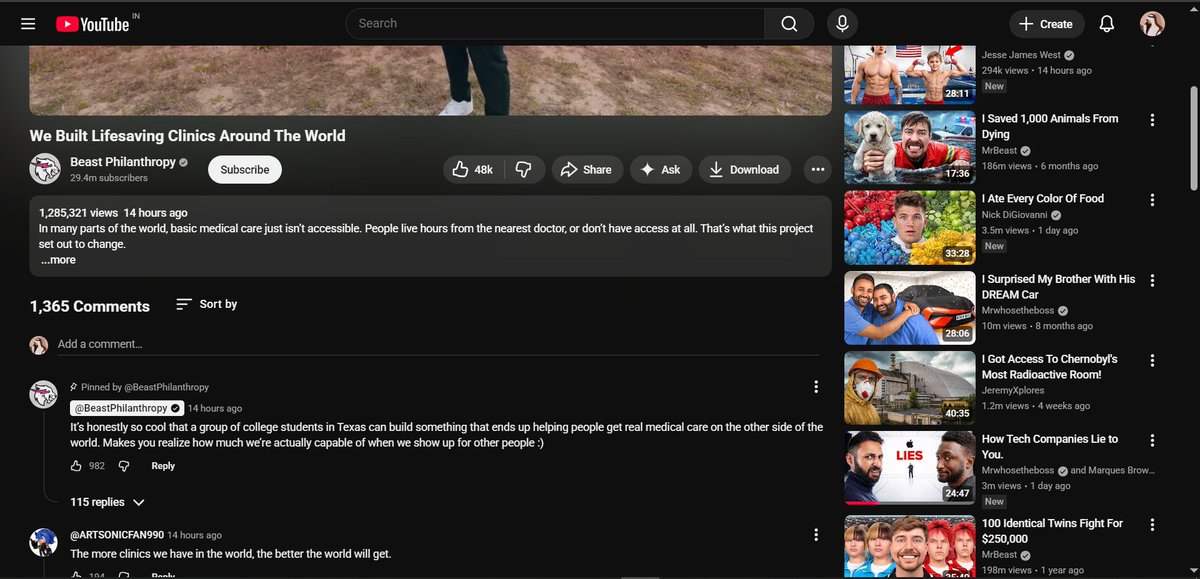This screenshot has width=1200, height=579.
Task: Click the search magnifier button
Action: click(790, 24)
